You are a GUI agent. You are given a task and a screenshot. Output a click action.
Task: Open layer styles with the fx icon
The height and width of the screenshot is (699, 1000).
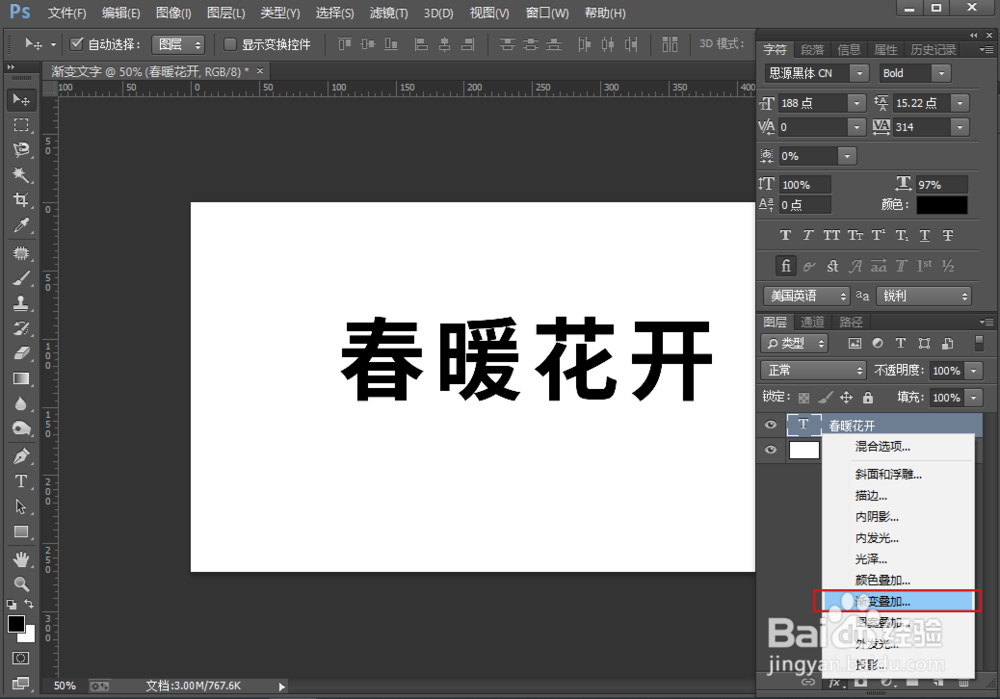[836, 682]
